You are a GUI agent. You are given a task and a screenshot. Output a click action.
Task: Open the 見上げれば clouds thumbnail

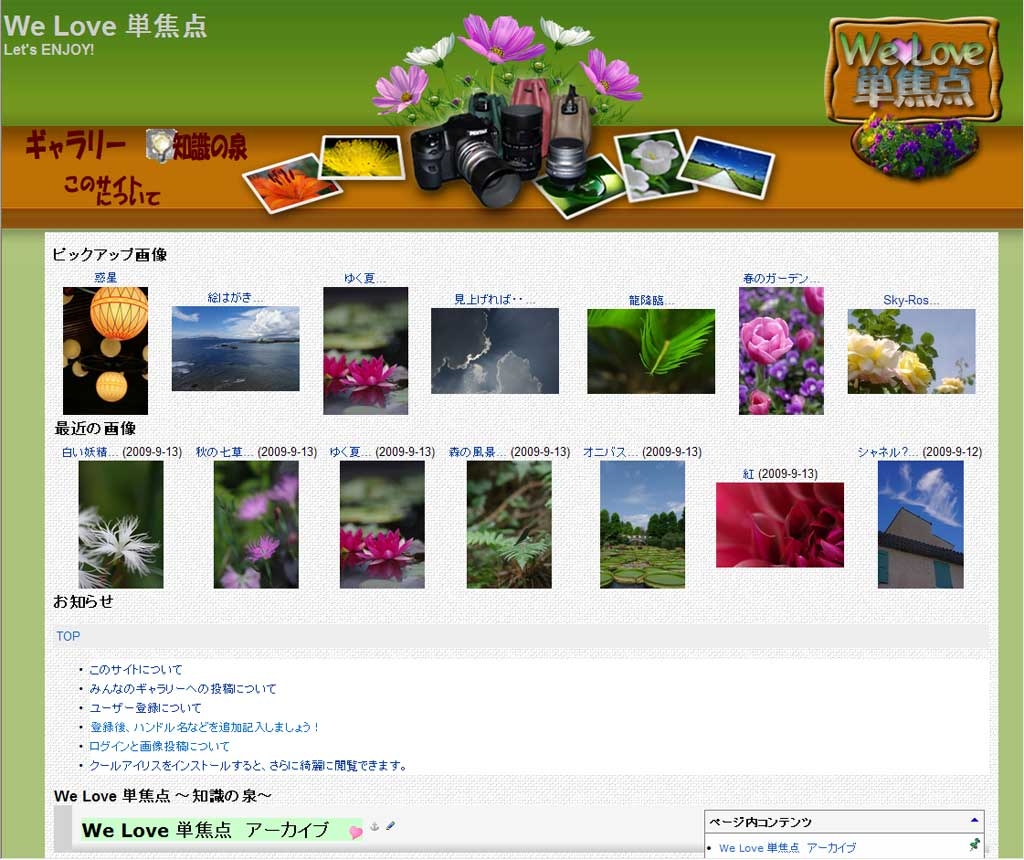[494, 351]
